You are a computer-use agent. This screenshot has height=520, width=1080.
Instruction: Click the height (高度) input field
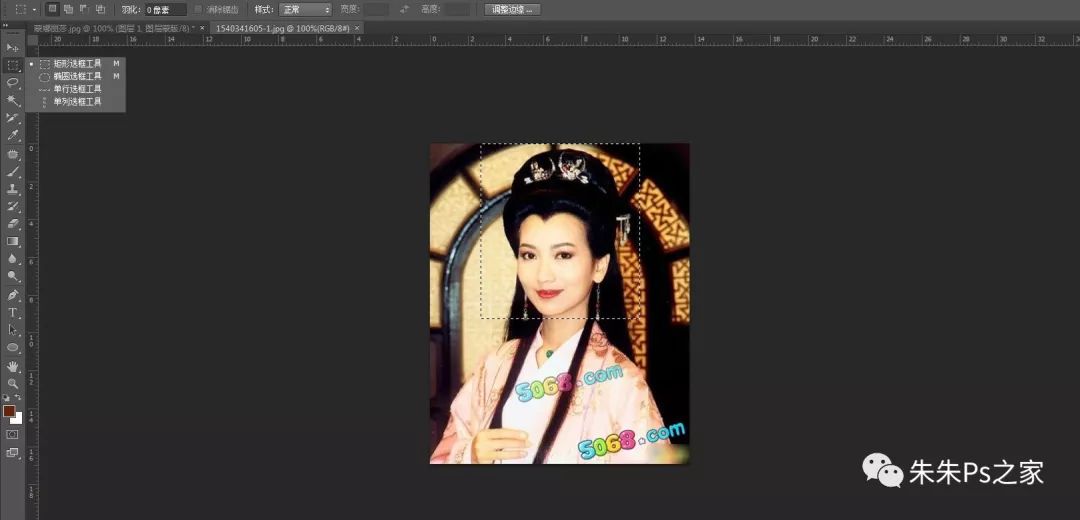[x=457, y=10]
